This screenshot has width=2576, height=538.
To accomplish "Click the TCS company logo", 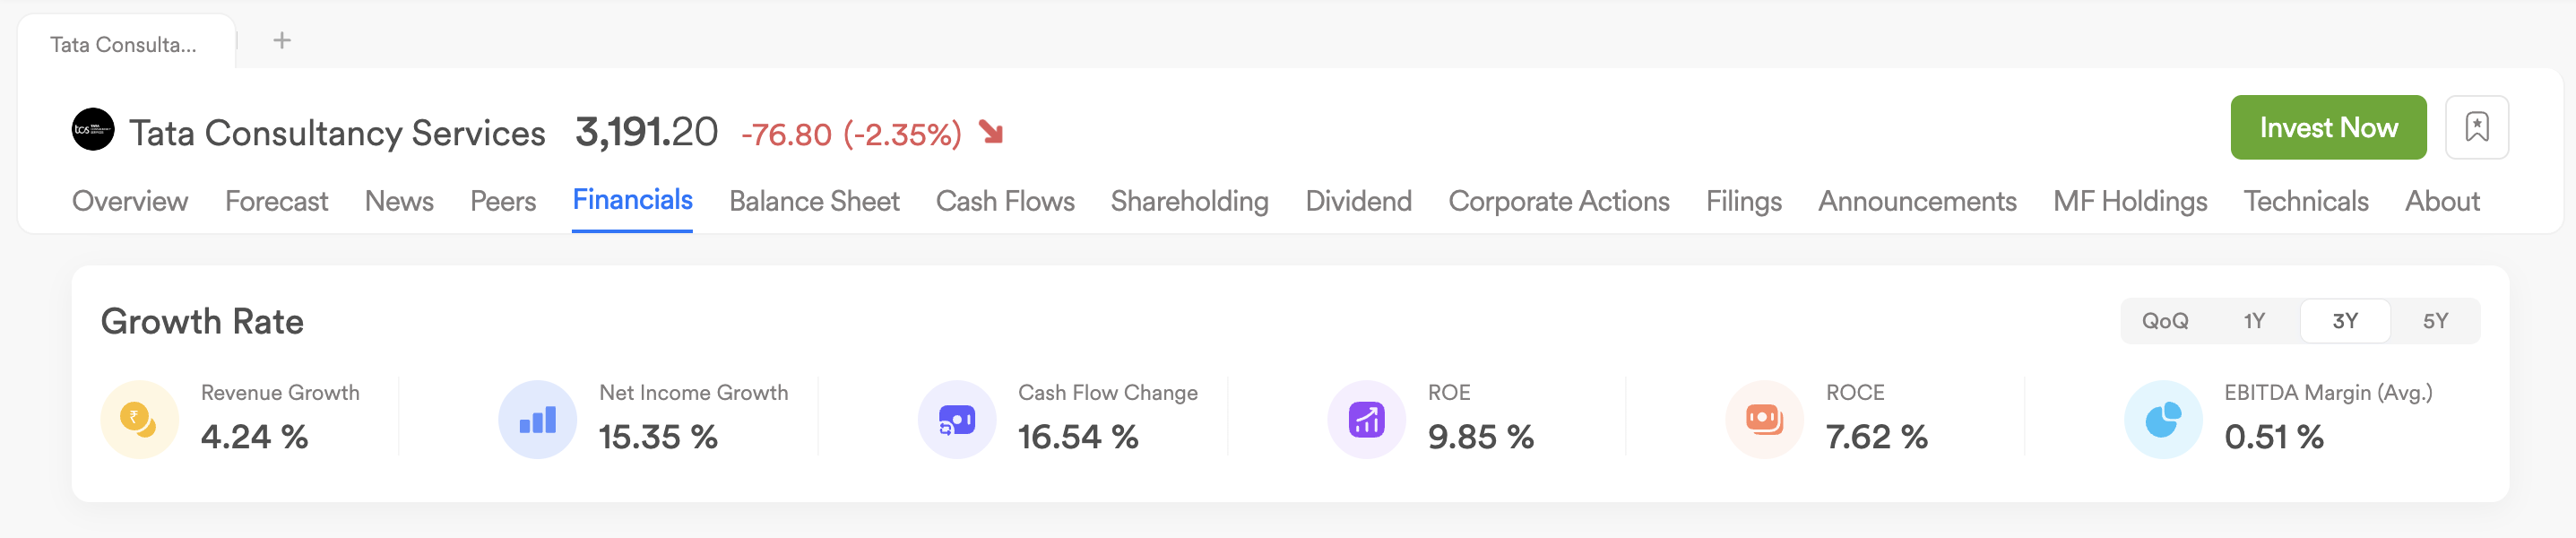I will pyautogui.click(x=93, y=130).
